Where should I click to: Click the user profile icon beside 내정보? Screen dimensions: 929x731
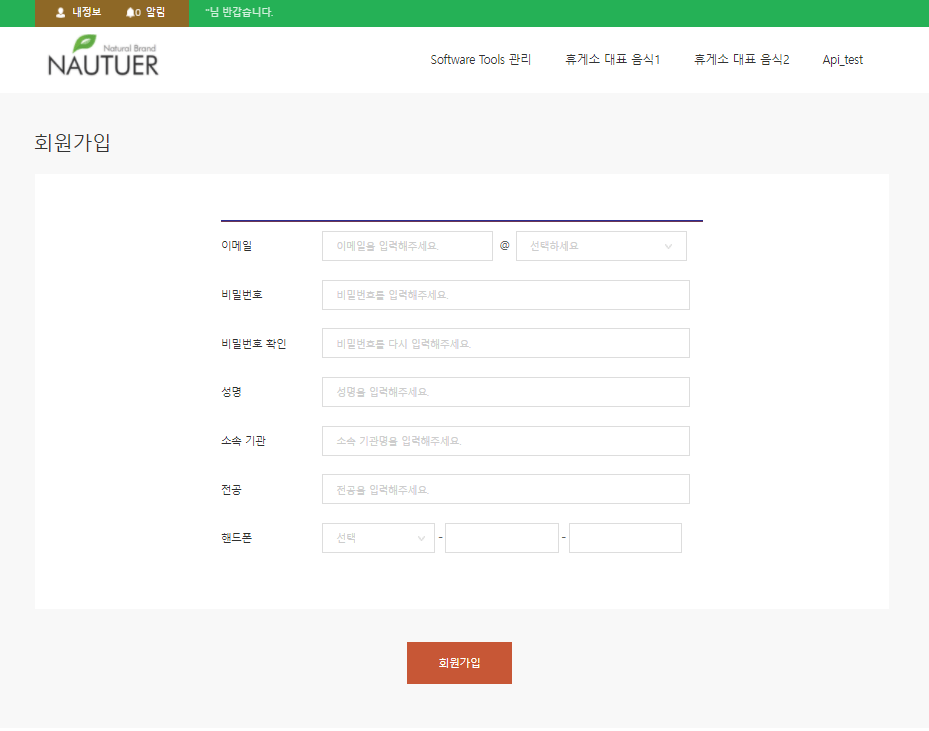tap(60, 13)
